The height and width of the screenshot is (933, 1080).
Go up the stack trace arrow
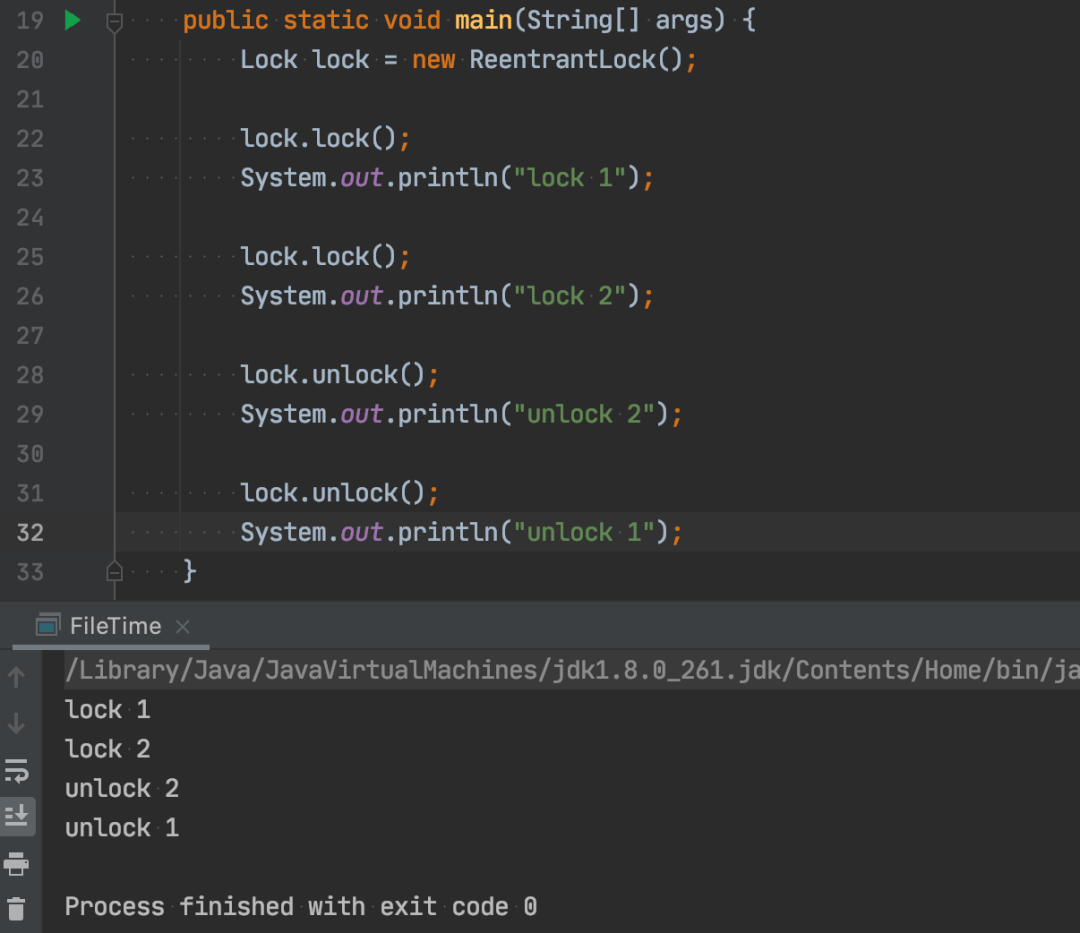[17, 677]
